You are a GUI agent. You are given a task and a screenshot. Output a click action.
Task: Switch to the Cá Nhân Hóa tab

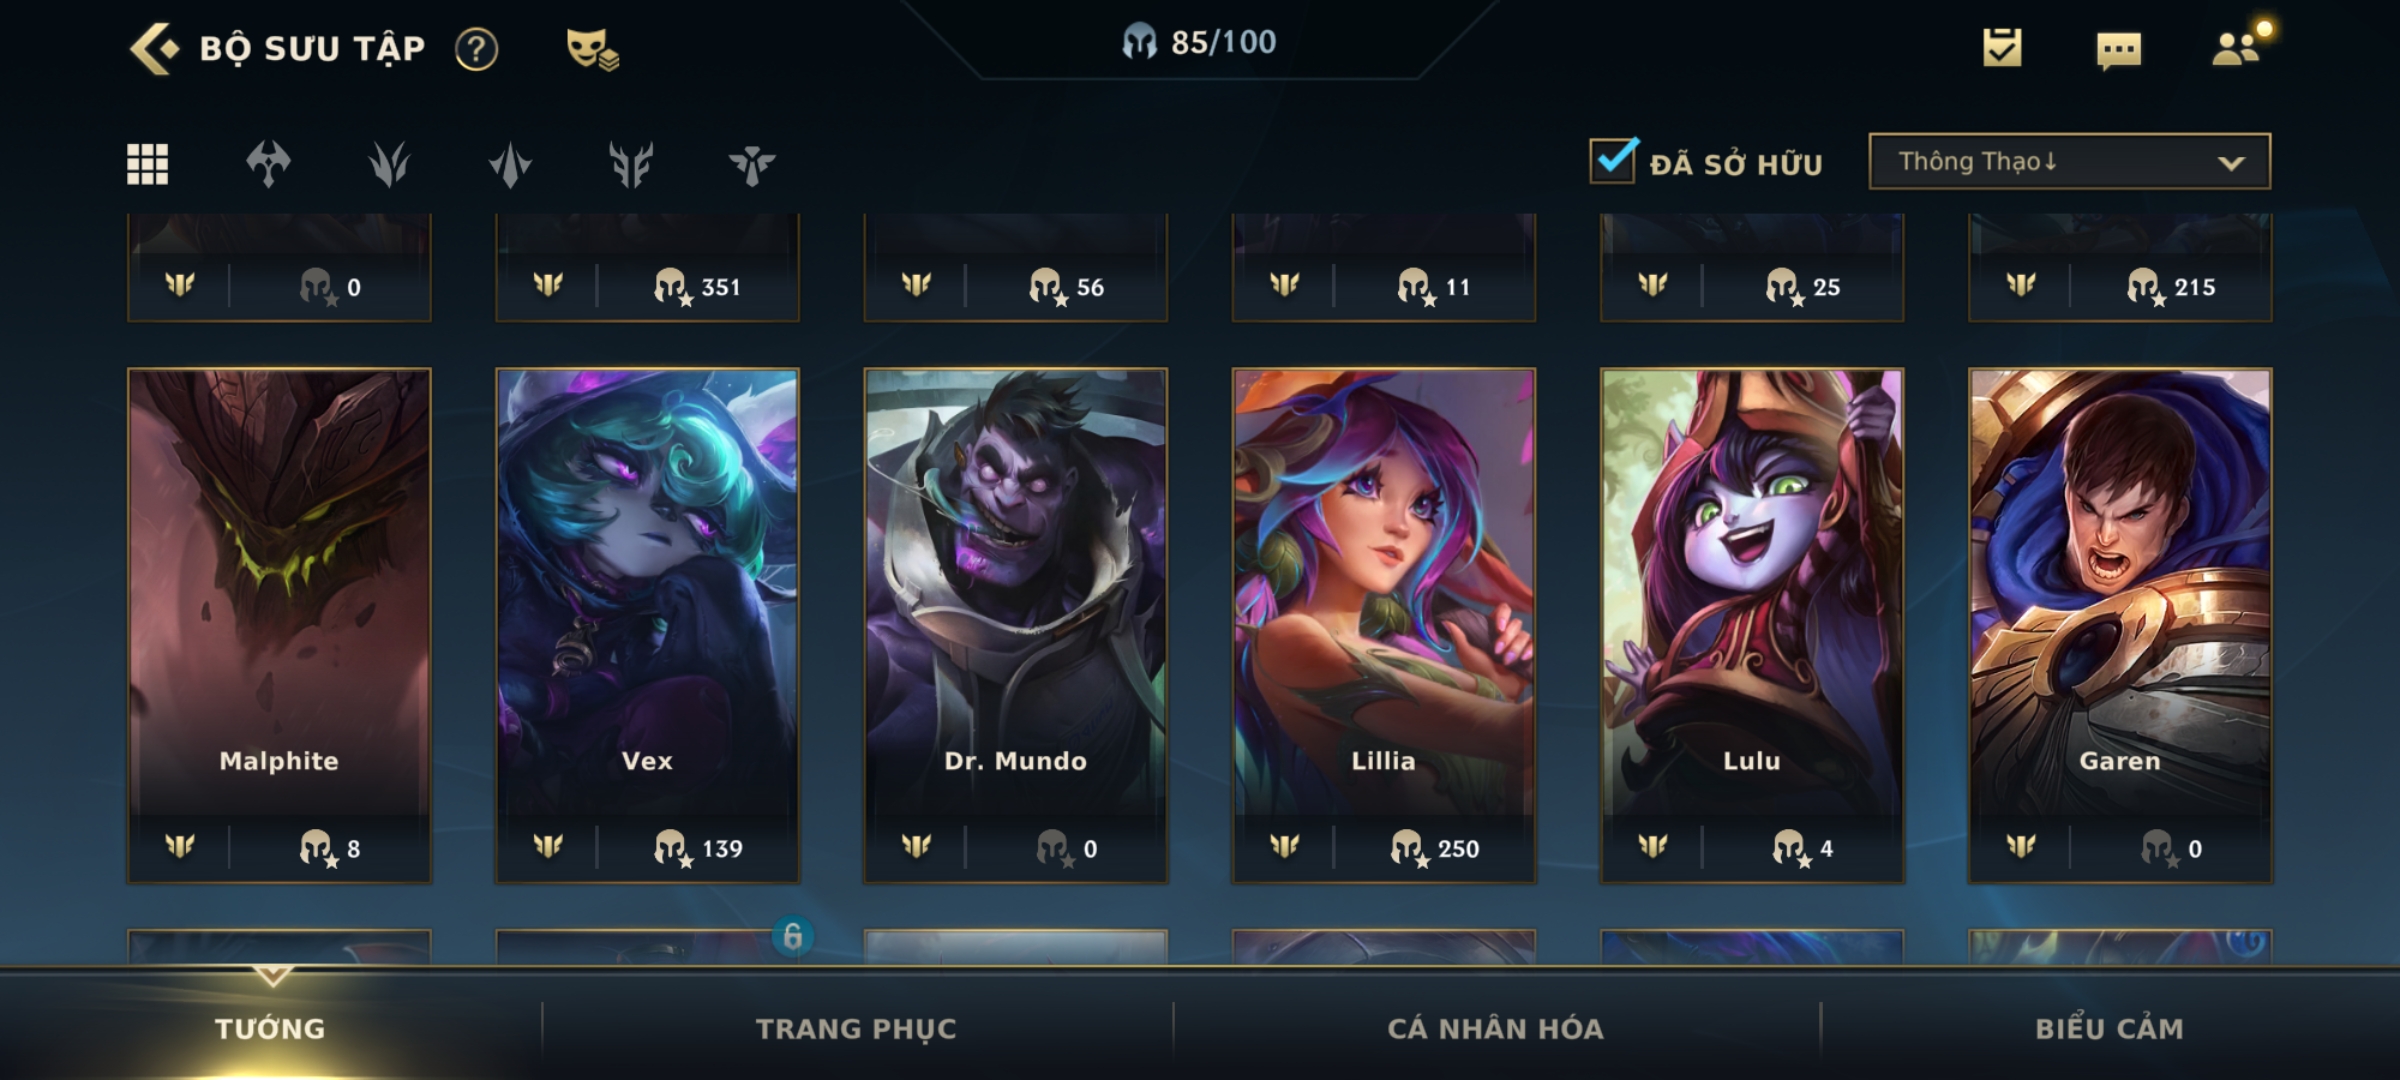point(1495,1028)
